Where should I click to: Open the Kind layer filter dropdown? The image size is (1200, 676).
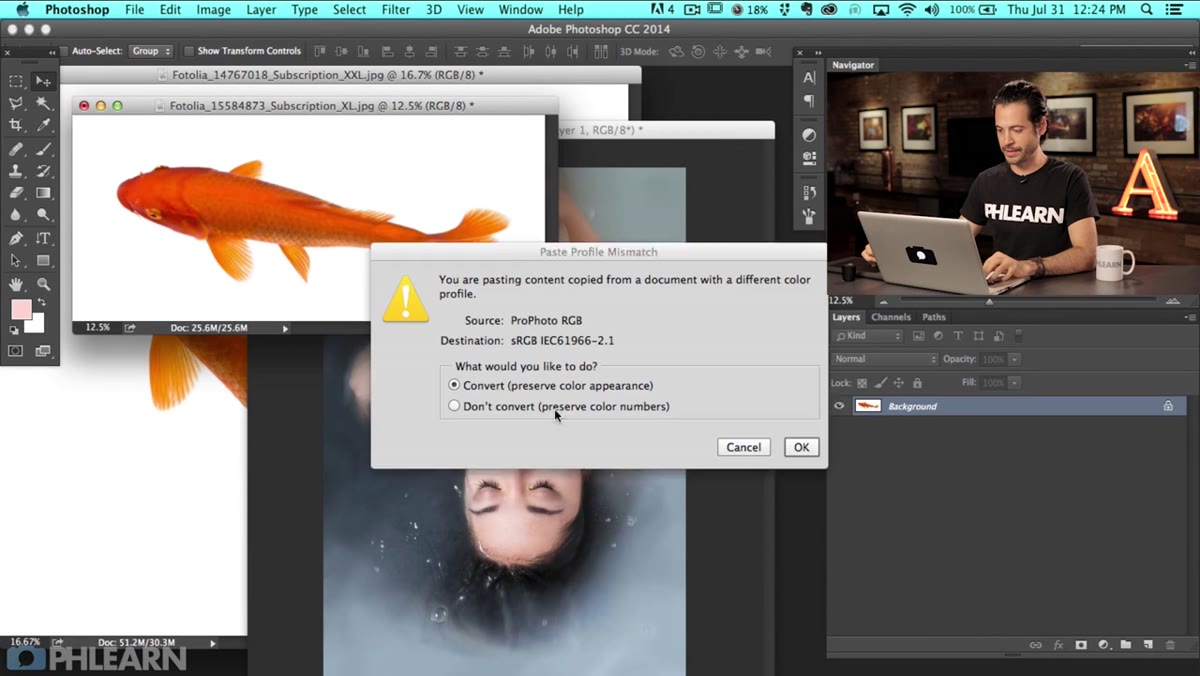[868, 336]
